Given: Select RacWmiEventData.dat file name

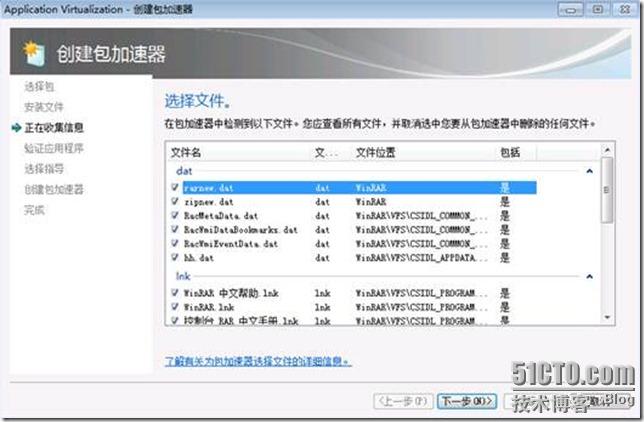Looking at the screenshot, I should [x=230, y=244].
